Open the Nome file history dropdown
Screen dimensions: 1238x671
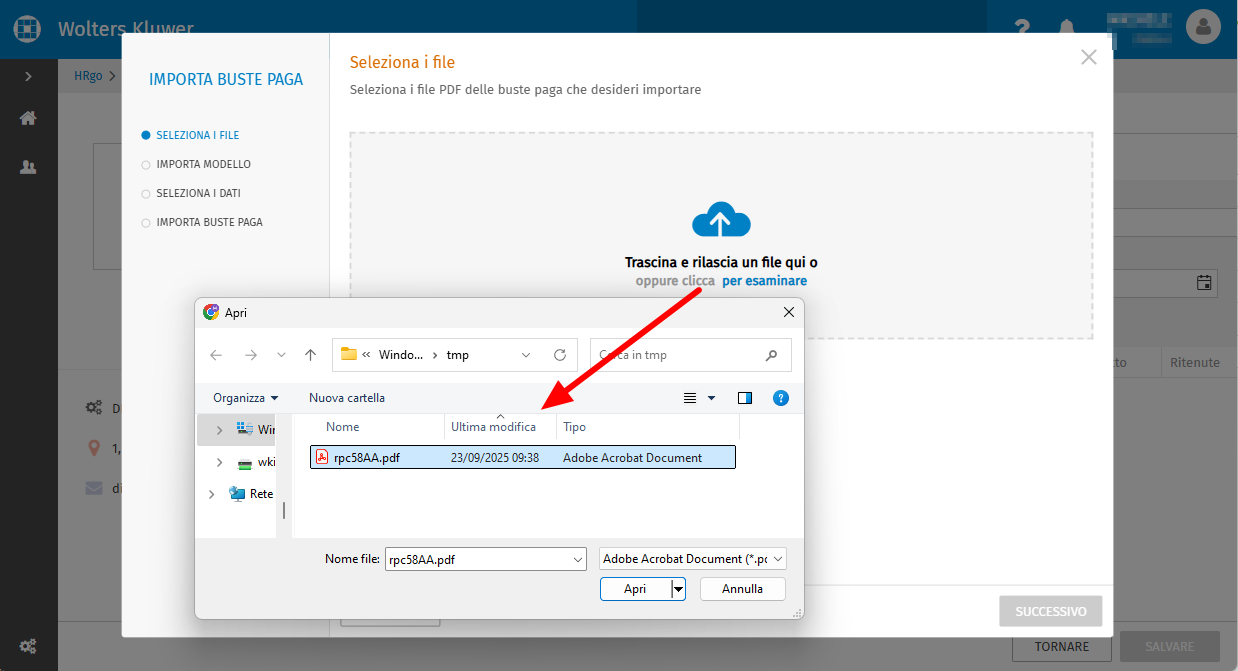click(x=577, y=559)
